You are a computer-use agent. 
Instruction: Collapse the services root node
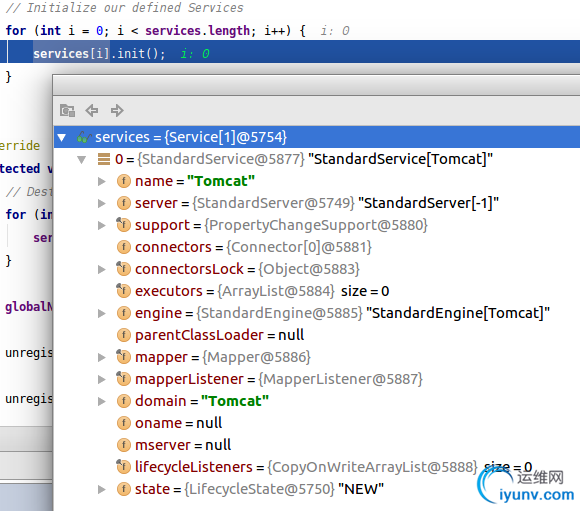coord(62,138)
